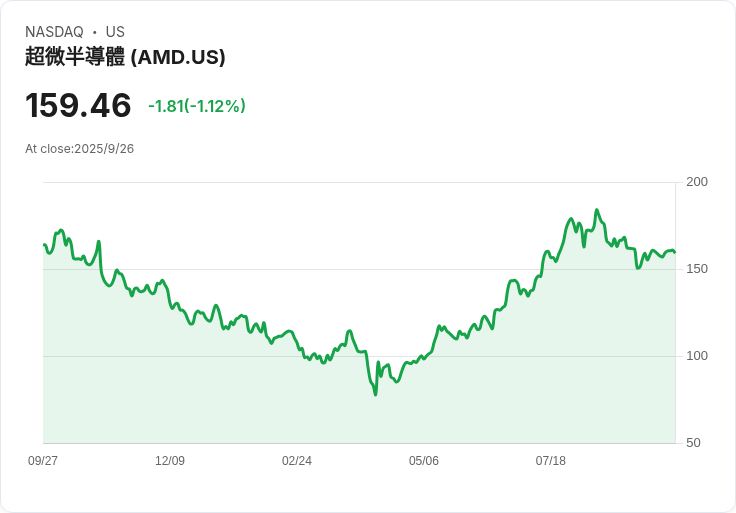736x513 pixels.
Task: Open the 超微半導體 (AMD.US) stock title
Action: pyautogui.click(x=125, y=57)
